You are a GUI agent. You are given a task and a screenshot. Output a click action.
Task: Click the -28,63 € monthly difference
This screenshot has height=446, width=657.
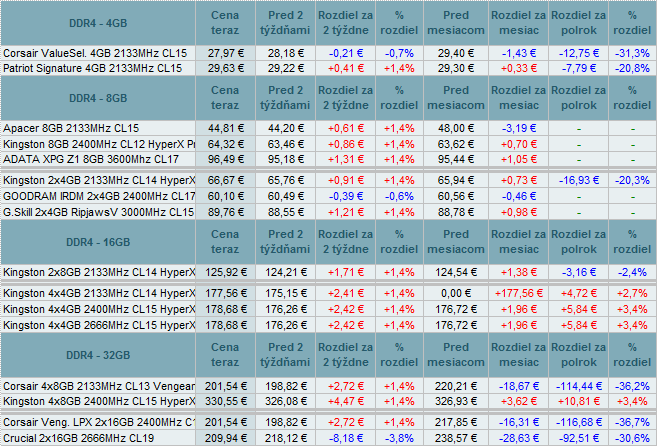[519, 438]
